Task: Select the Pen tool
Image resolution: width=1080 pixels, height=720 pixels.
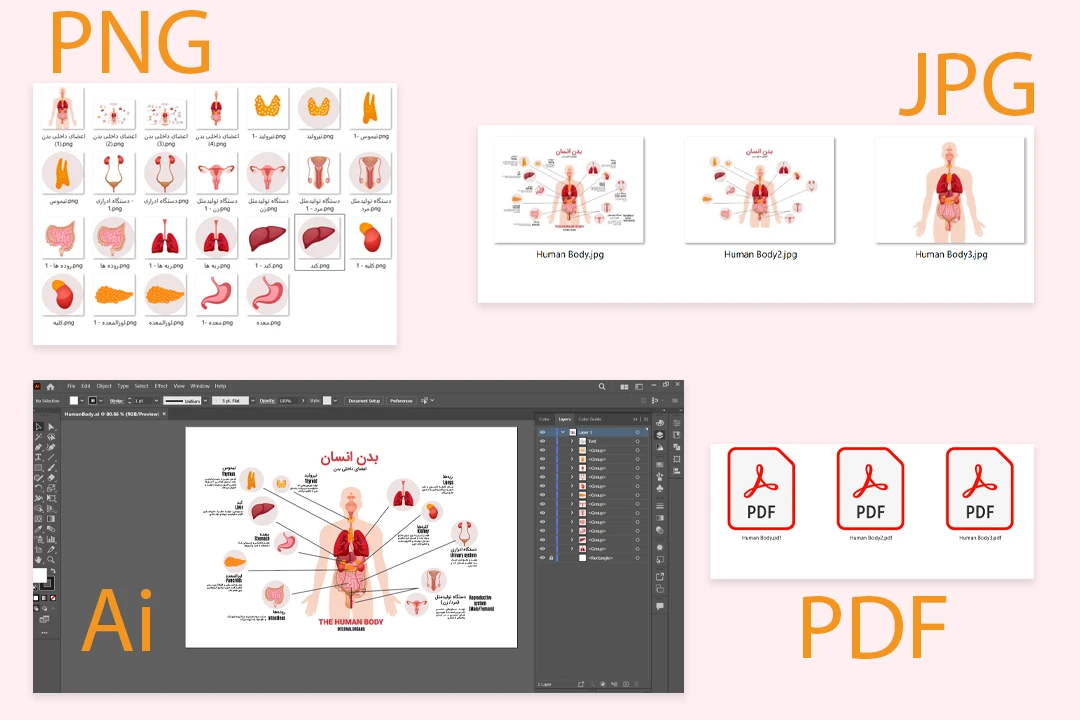Action: click(x=38, y=447)
